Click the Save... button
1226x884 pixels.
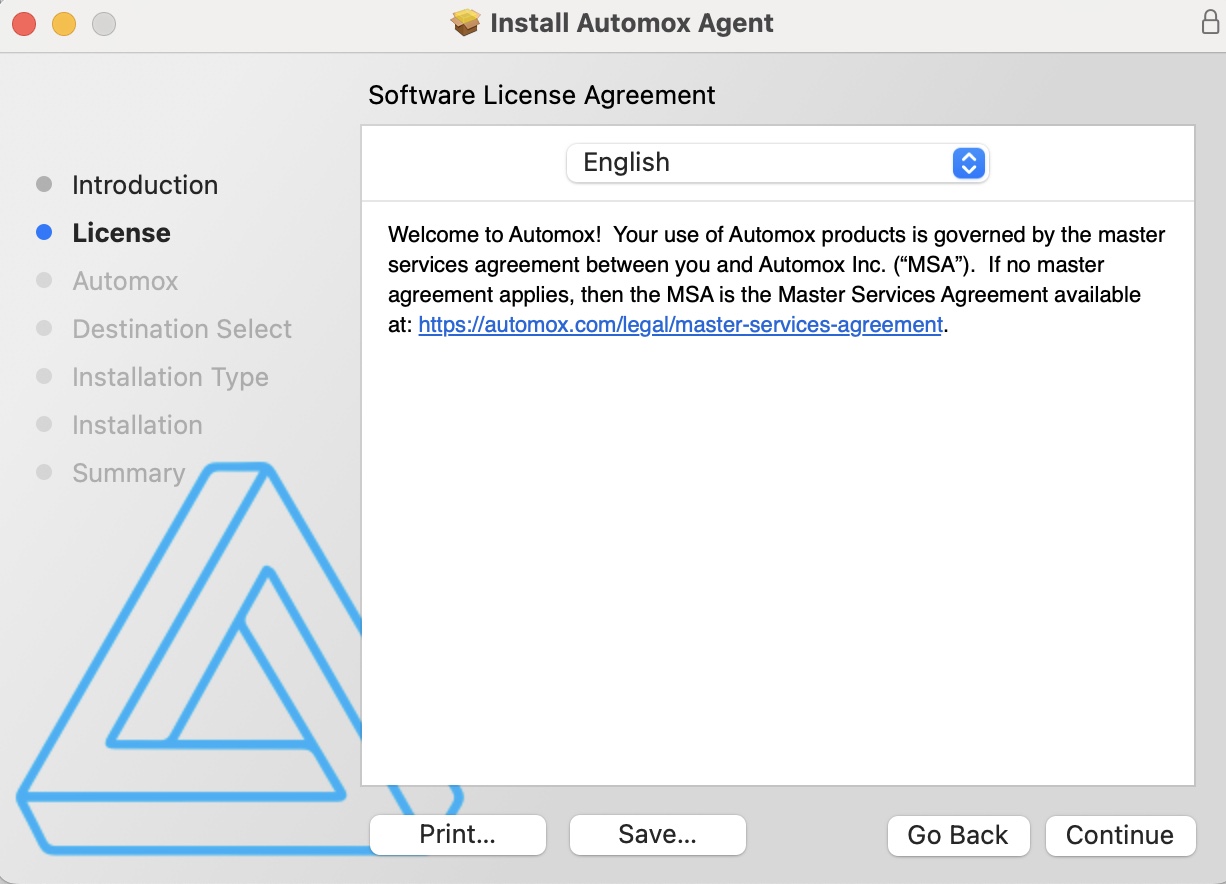pyautogui.click(x=658, y=835)
